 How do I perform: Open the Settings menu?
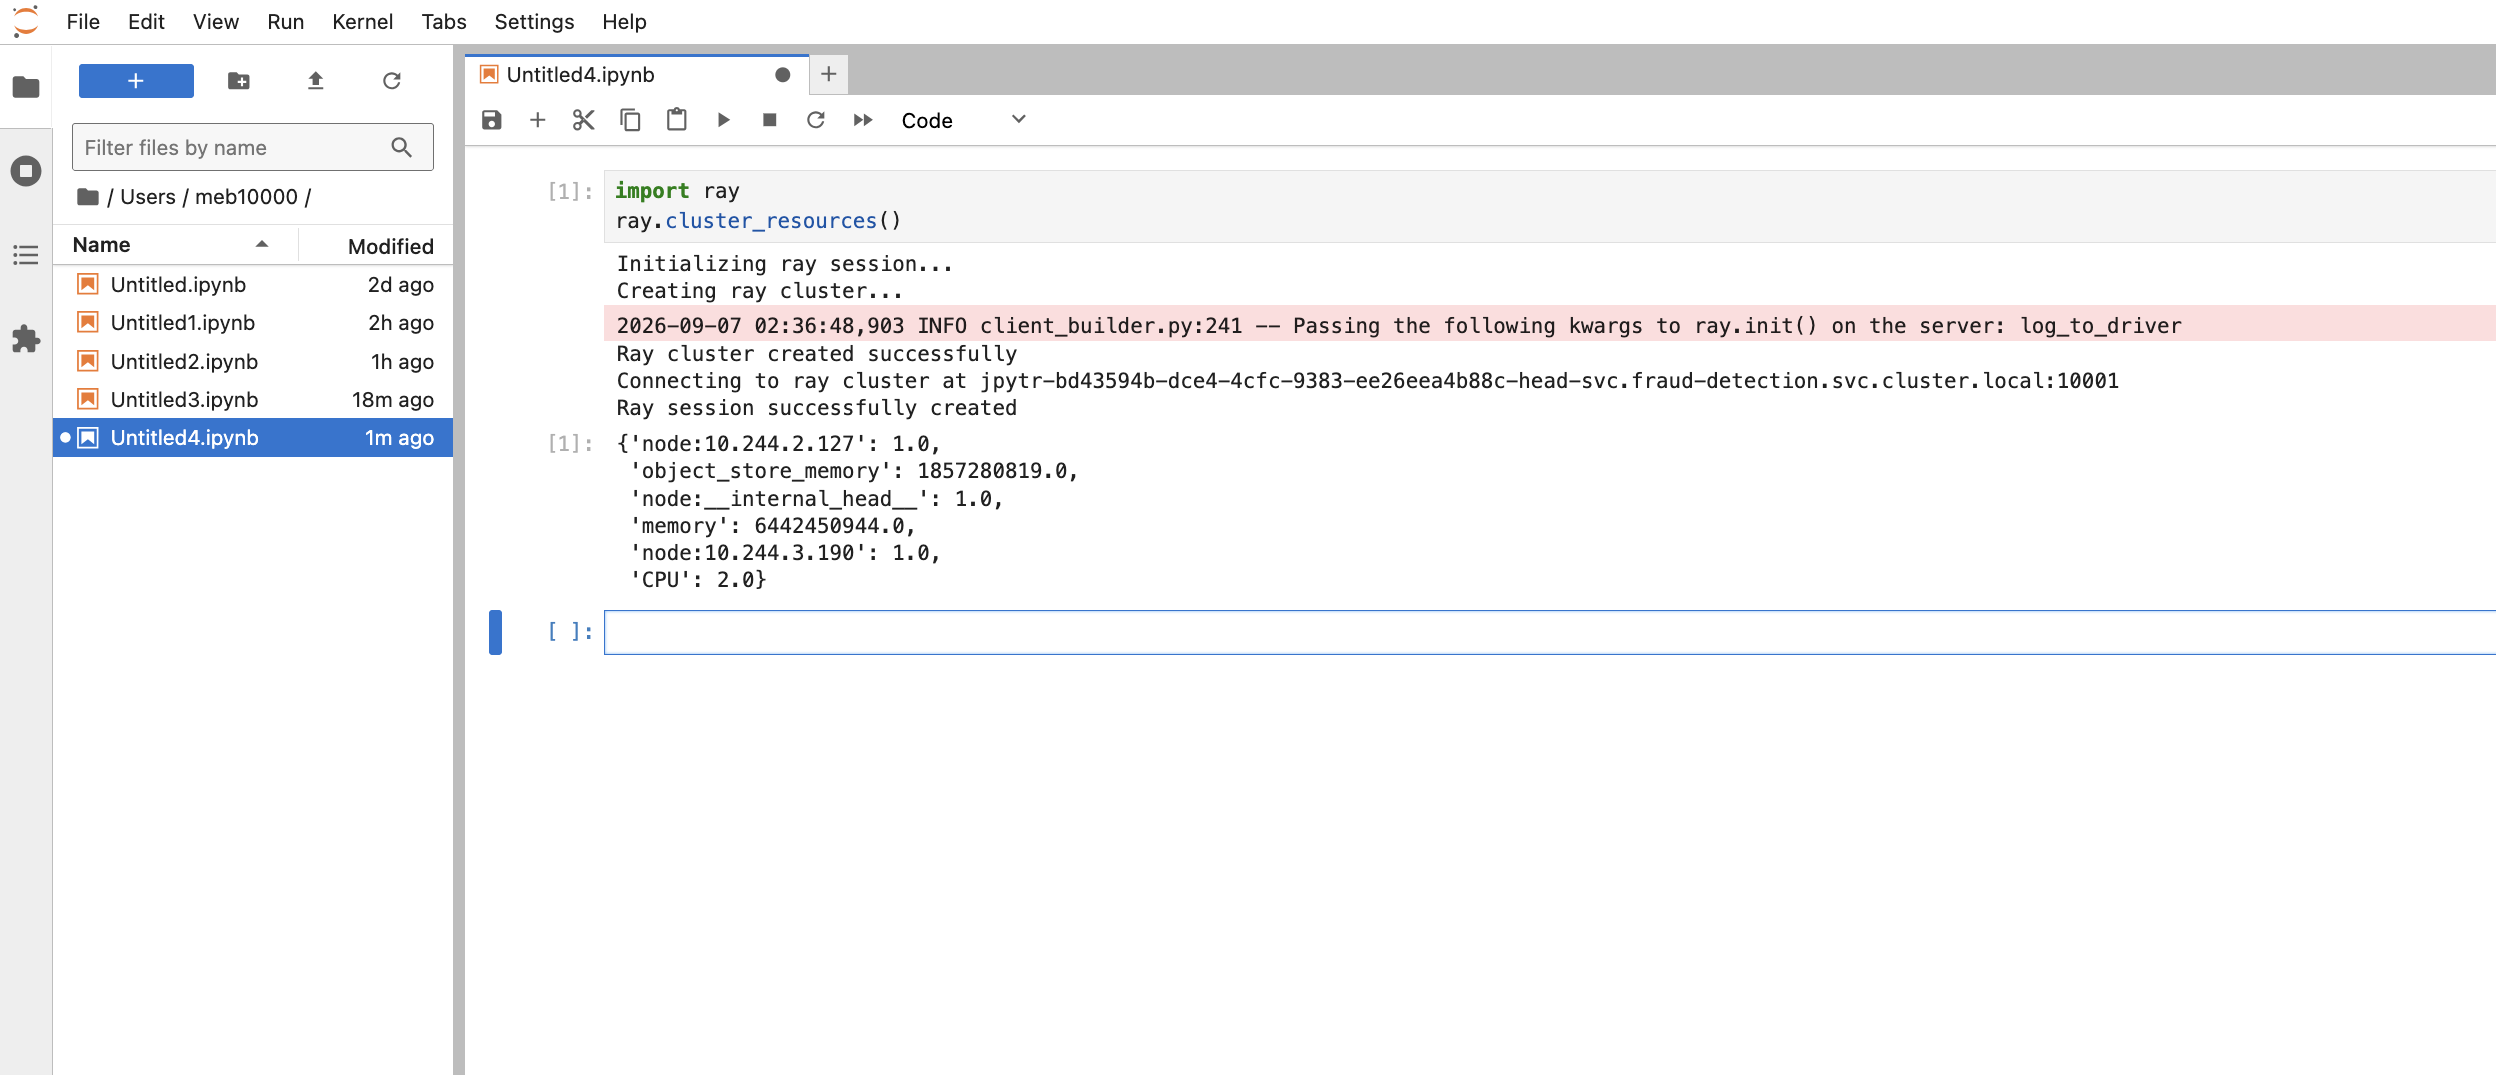(534, 22)
